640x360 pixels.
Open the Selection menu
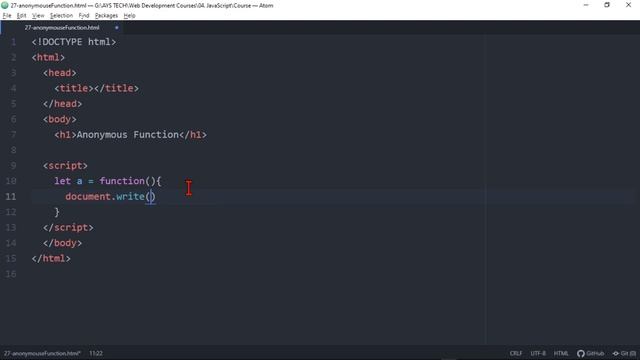[x=61, y=16]
